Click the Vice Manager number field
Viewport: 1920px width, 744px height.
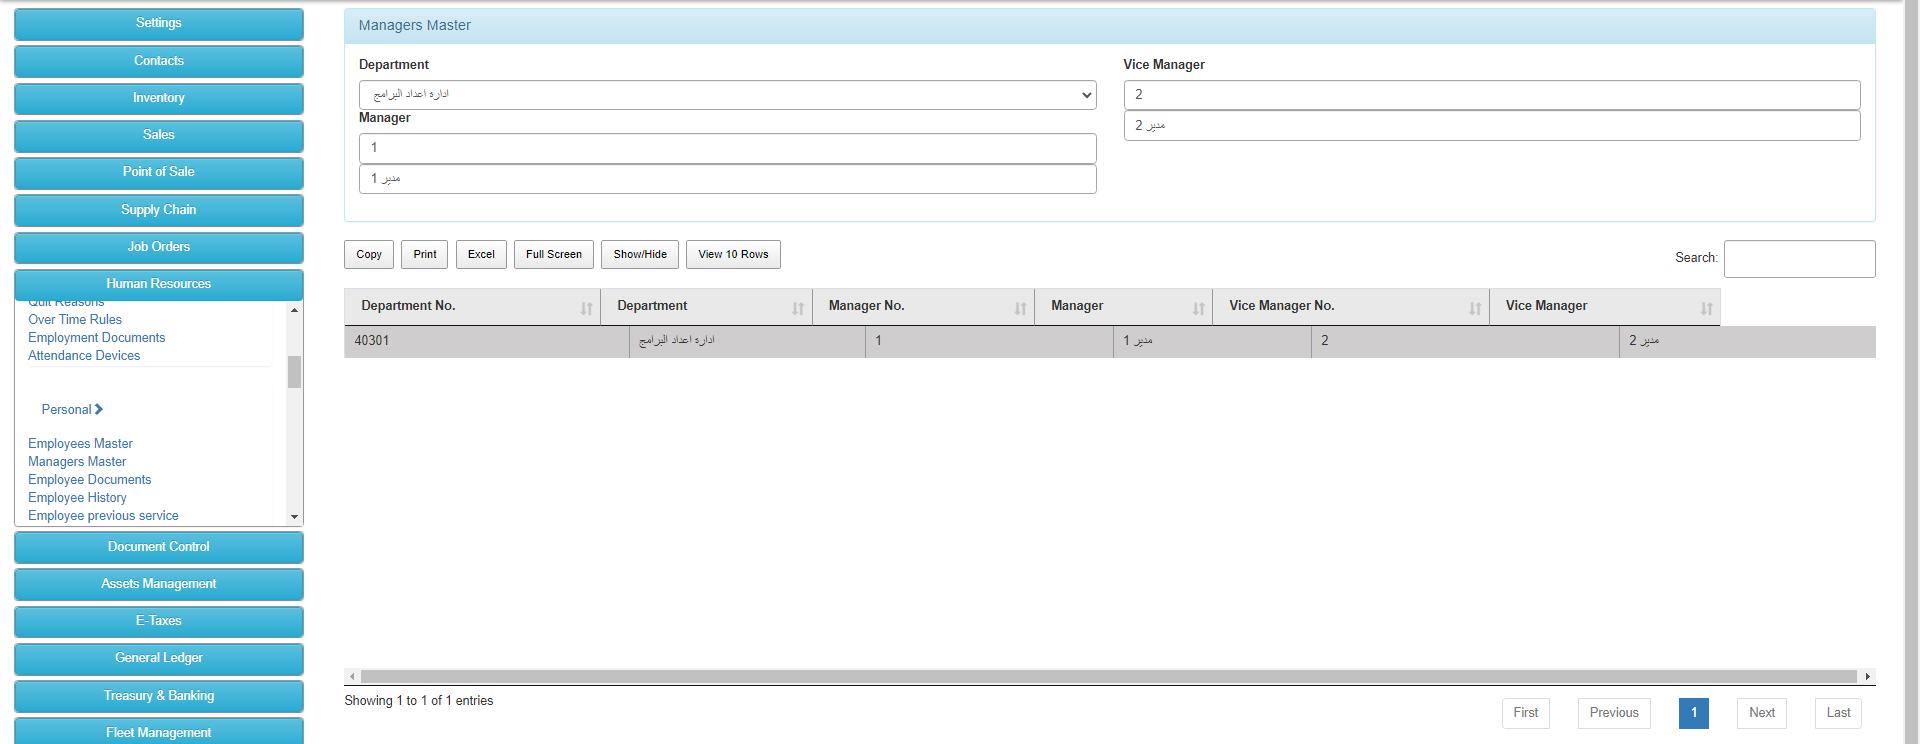coord(1491,95)
